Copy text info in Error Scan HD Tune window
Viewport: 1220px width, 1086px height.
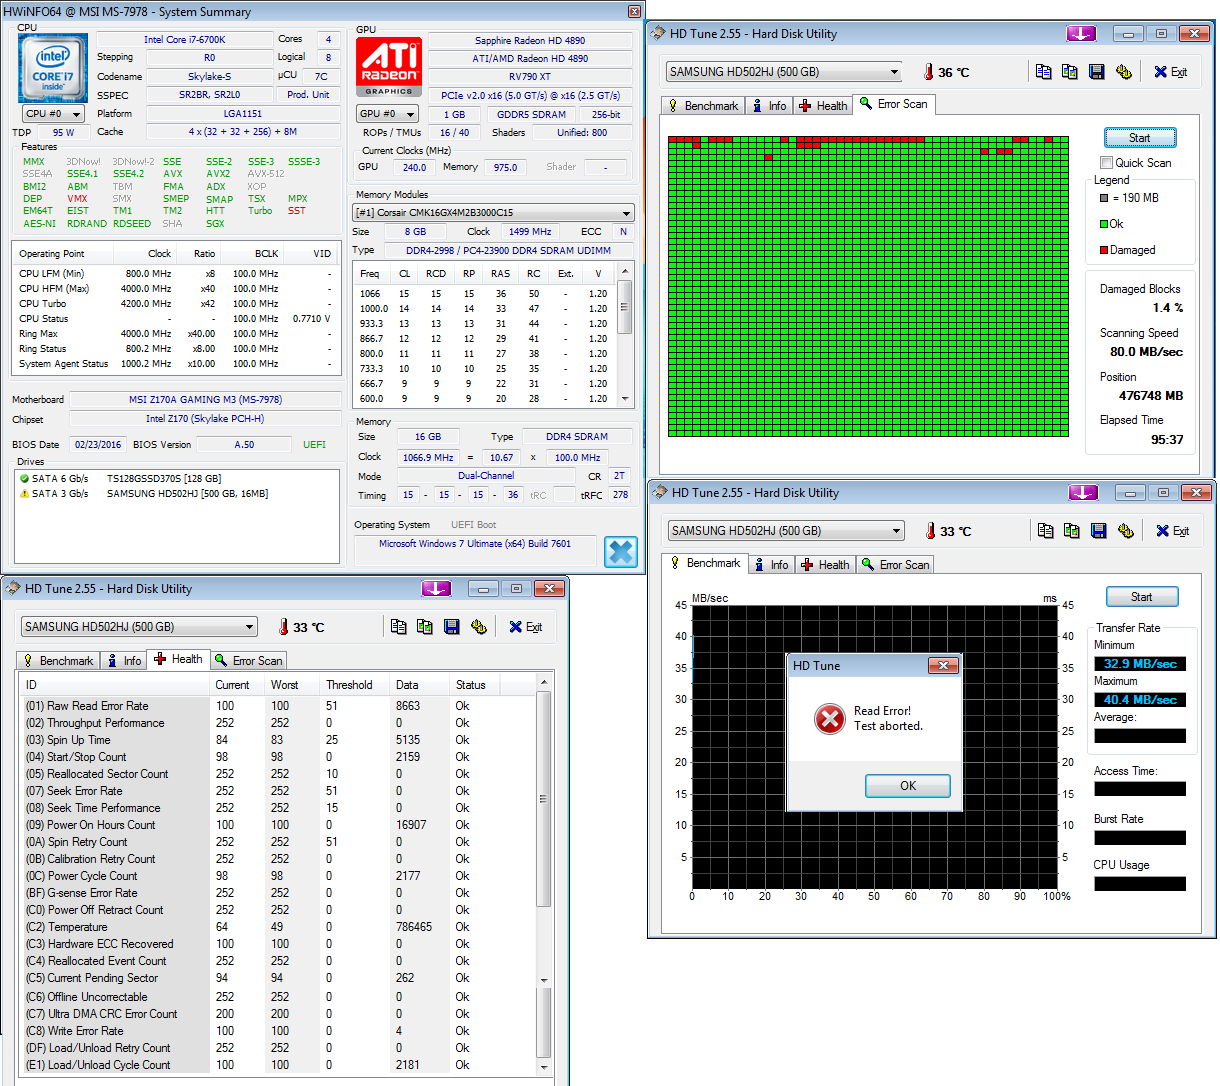(1044, 72)
